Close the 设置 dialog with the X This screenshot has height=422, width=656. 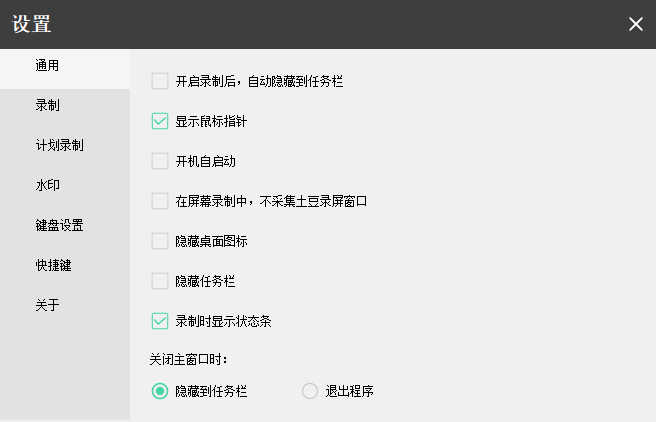coord(636,24)
